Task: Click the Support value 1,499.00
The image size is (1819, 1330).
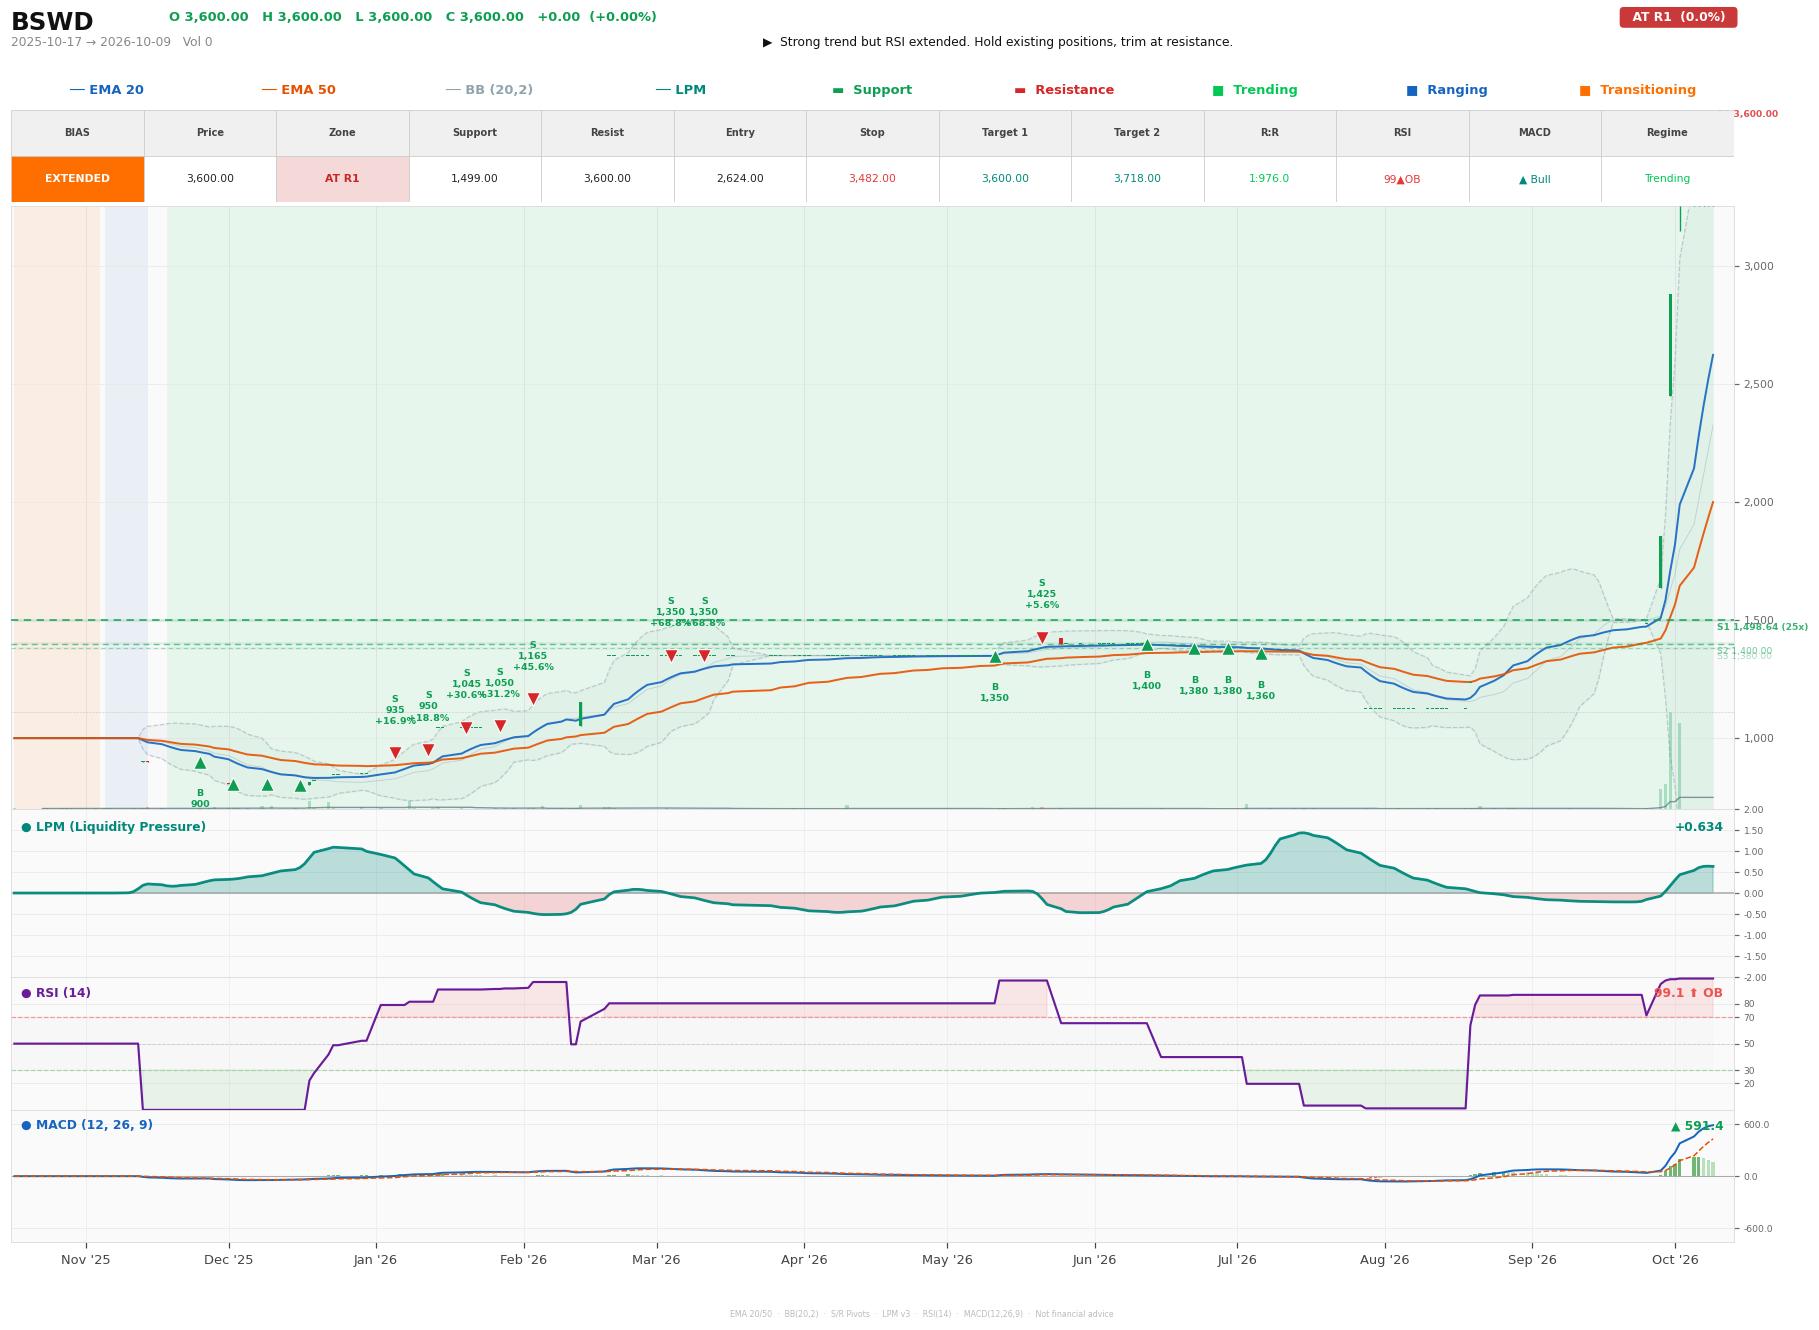Action: [475, 179]
